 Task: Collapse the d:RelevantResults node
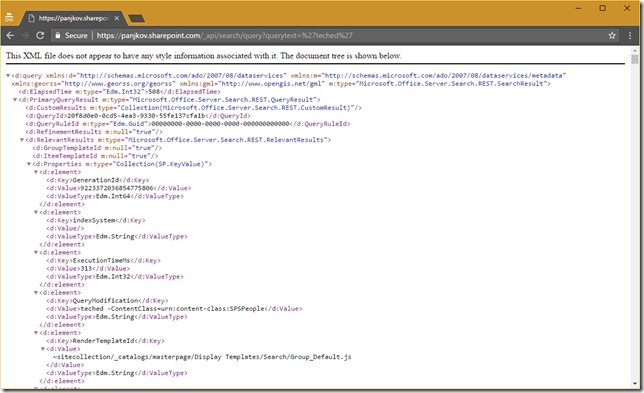tap(22, 140)
